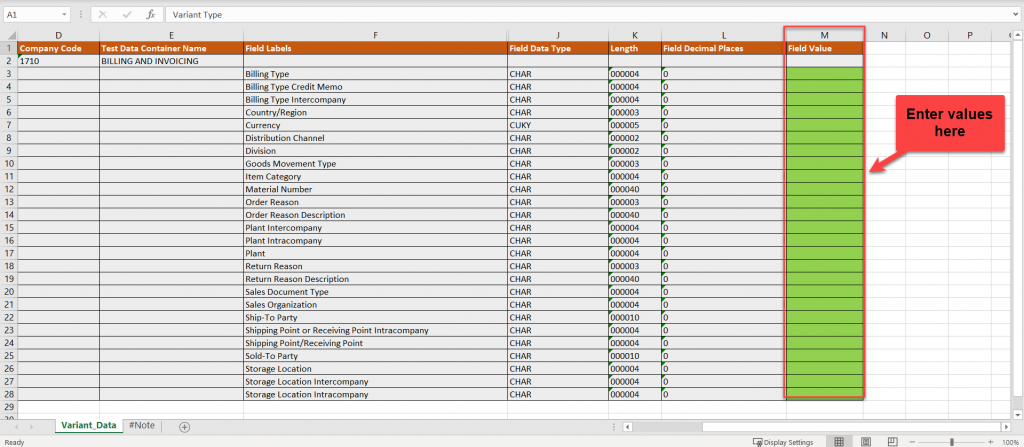
Task: Click the zoom in plus icon
Action: click(991, 442)
